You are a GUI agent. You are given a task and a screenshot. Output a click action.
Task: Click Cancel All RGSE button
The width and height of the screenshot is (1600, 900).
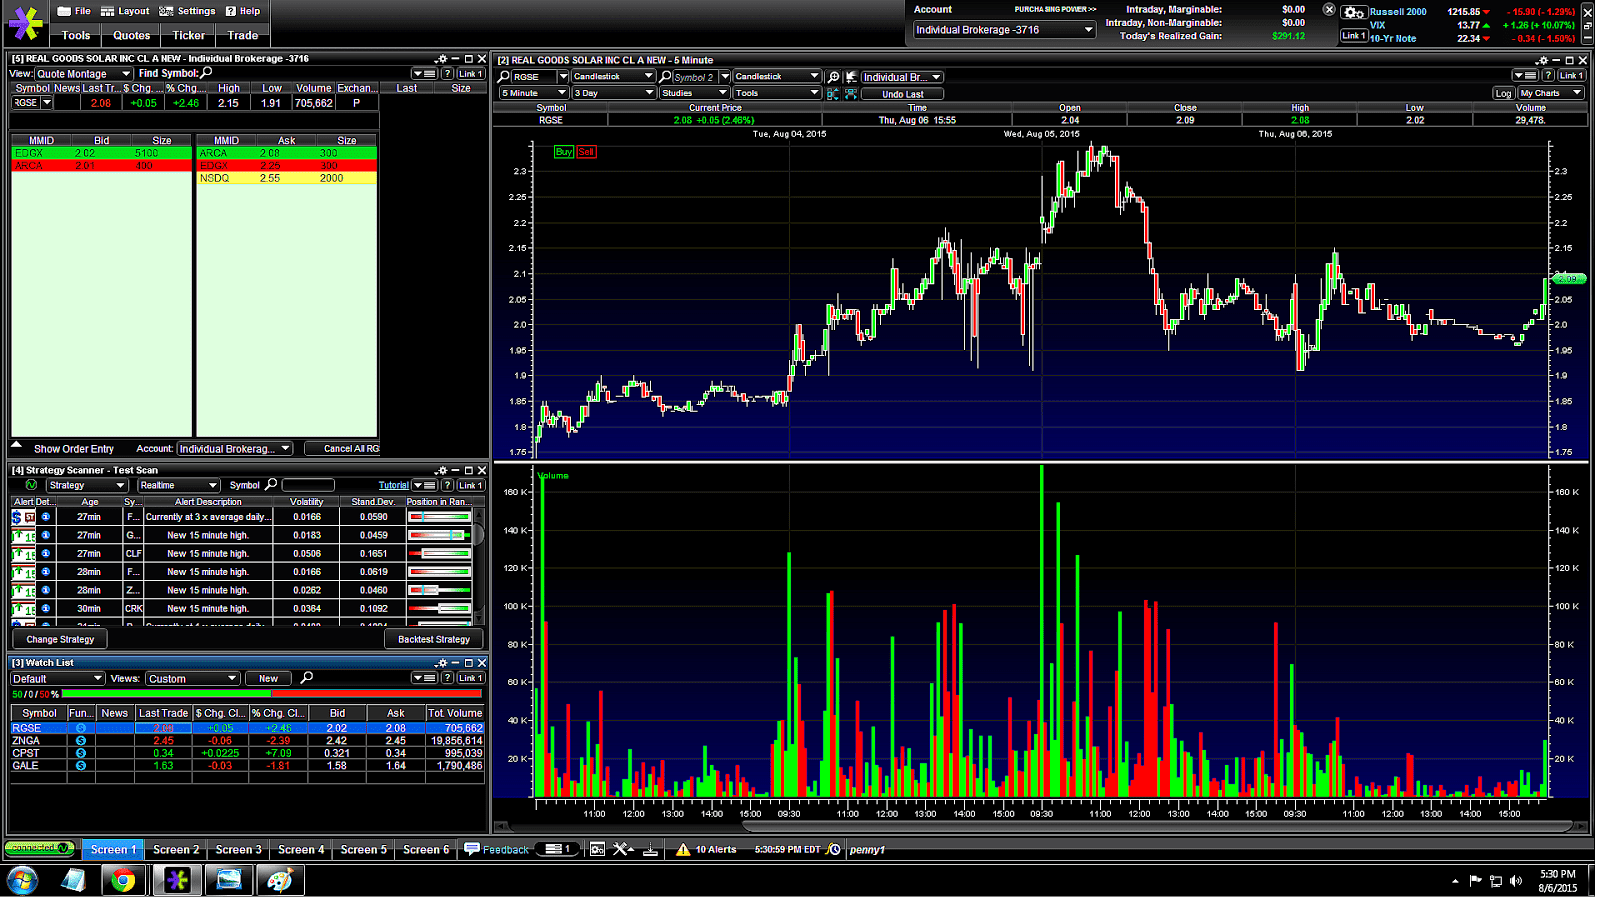(x=343, y=449)
